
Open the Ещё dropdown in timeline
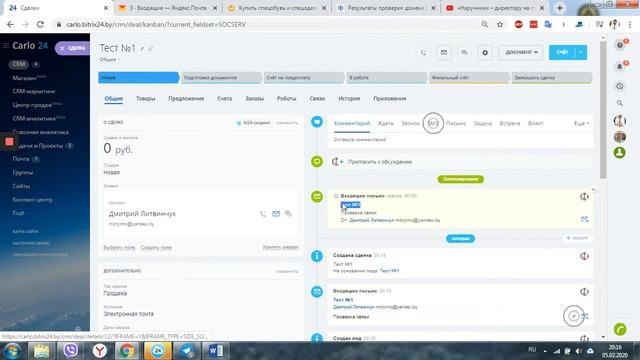(x=582, y=123)
